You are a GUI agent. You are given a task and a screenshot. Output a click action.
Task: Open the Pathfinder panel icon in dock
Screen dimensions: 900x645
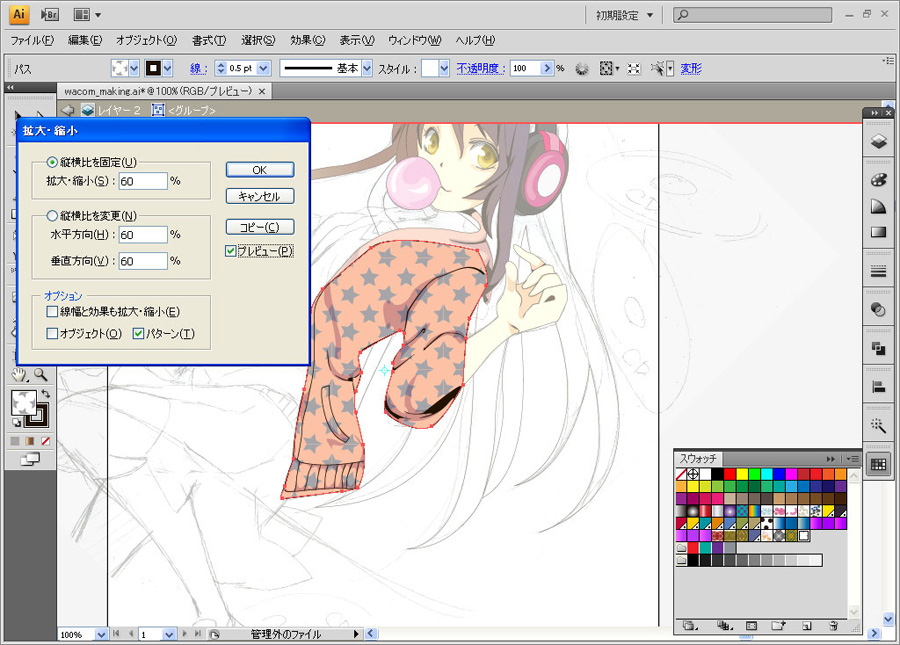coord(878,348)
